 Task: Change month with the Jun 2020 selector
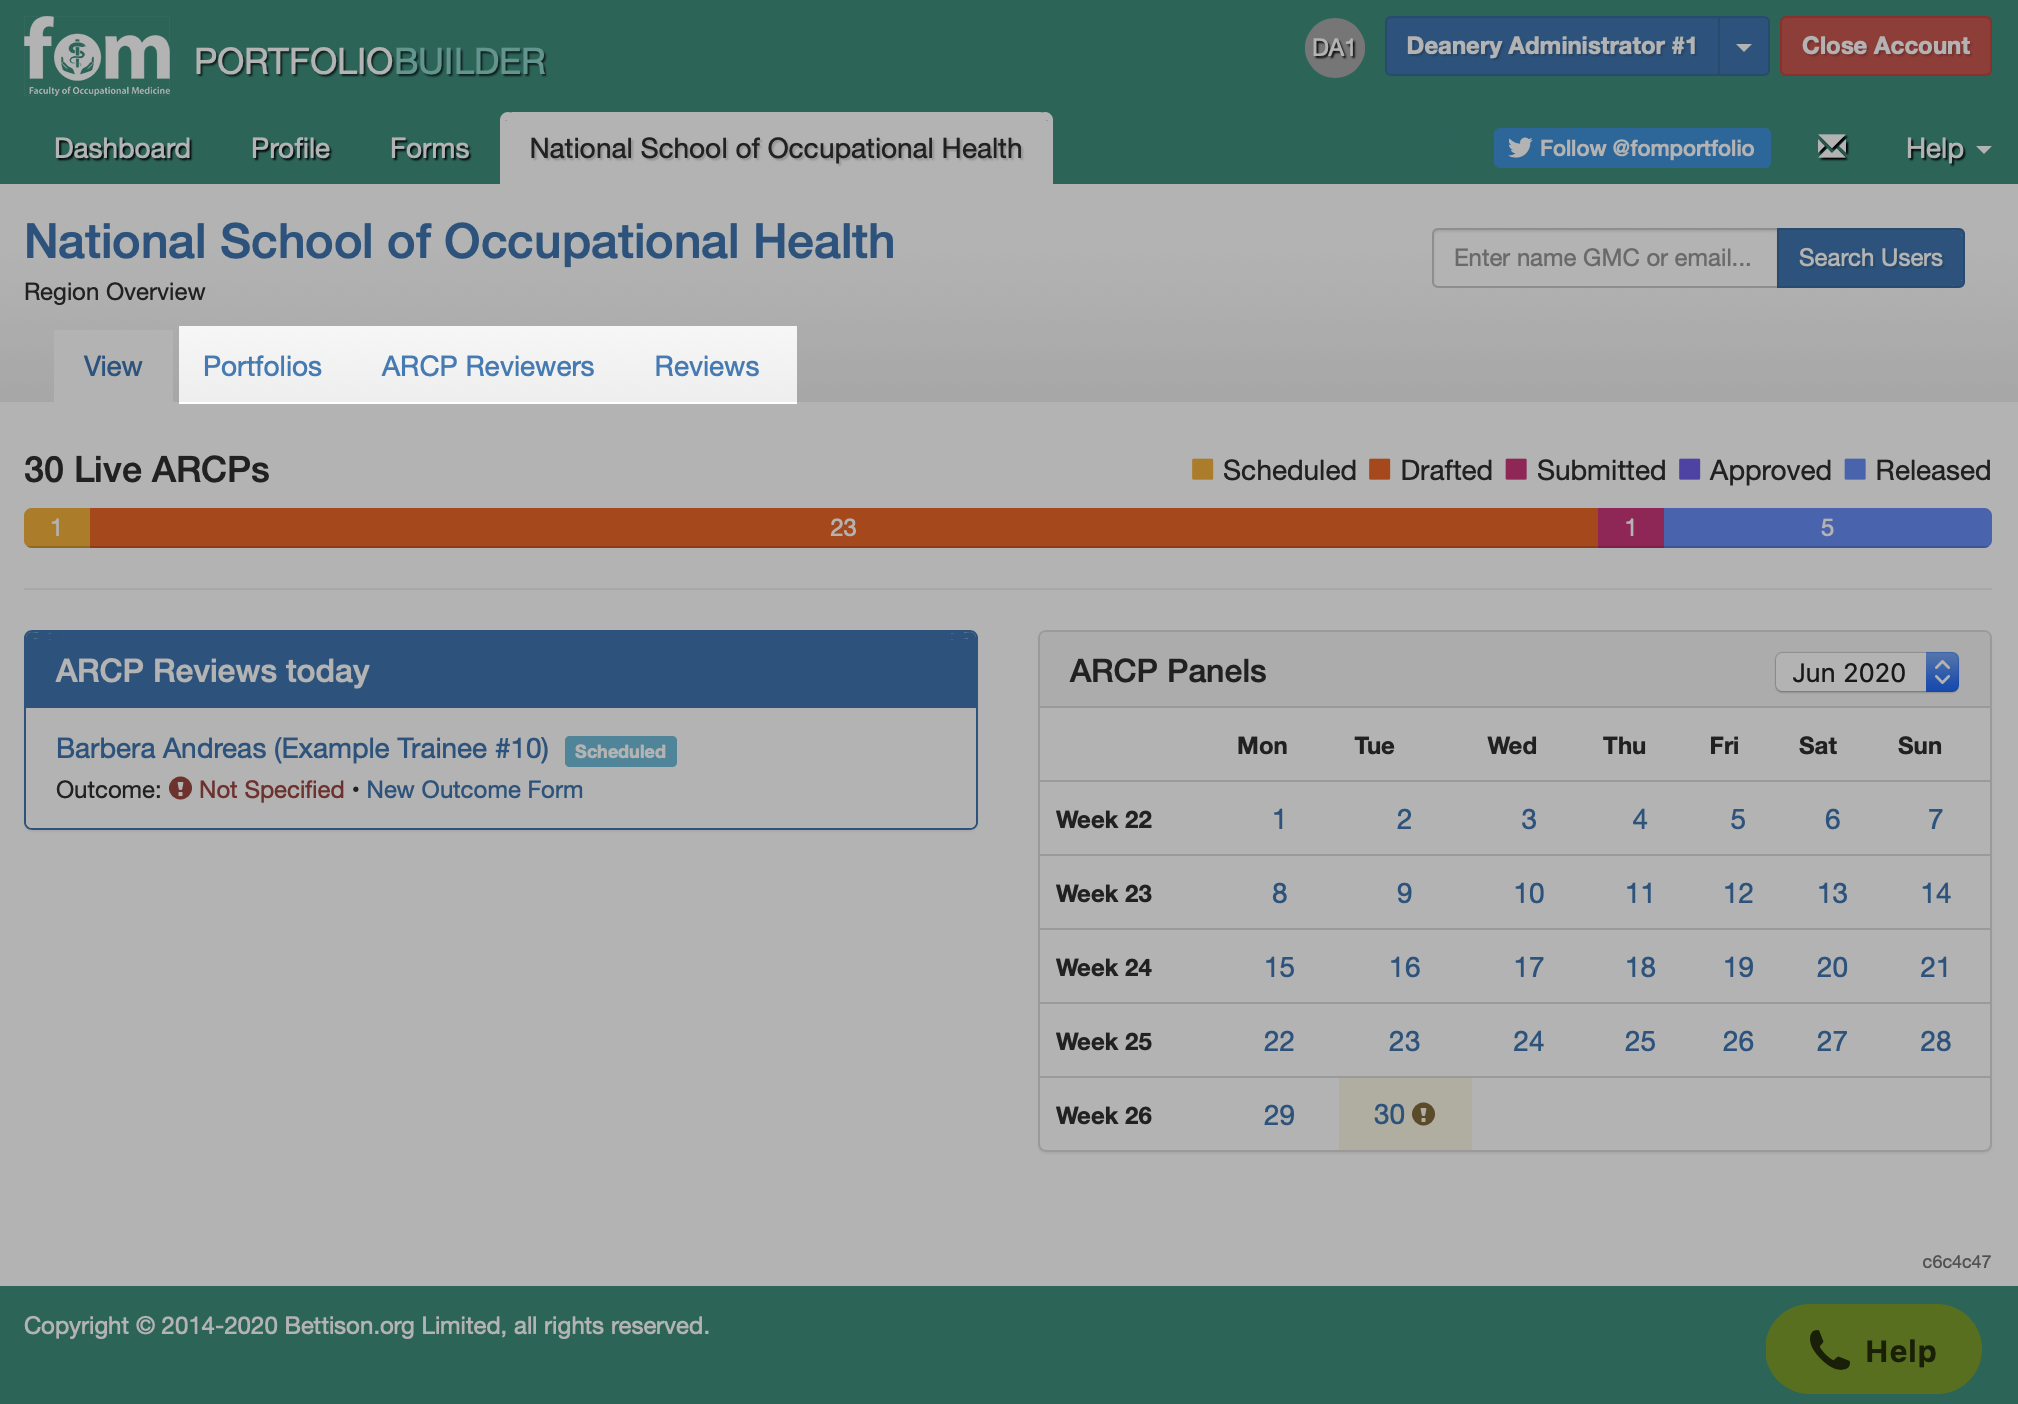(1866, 672)
